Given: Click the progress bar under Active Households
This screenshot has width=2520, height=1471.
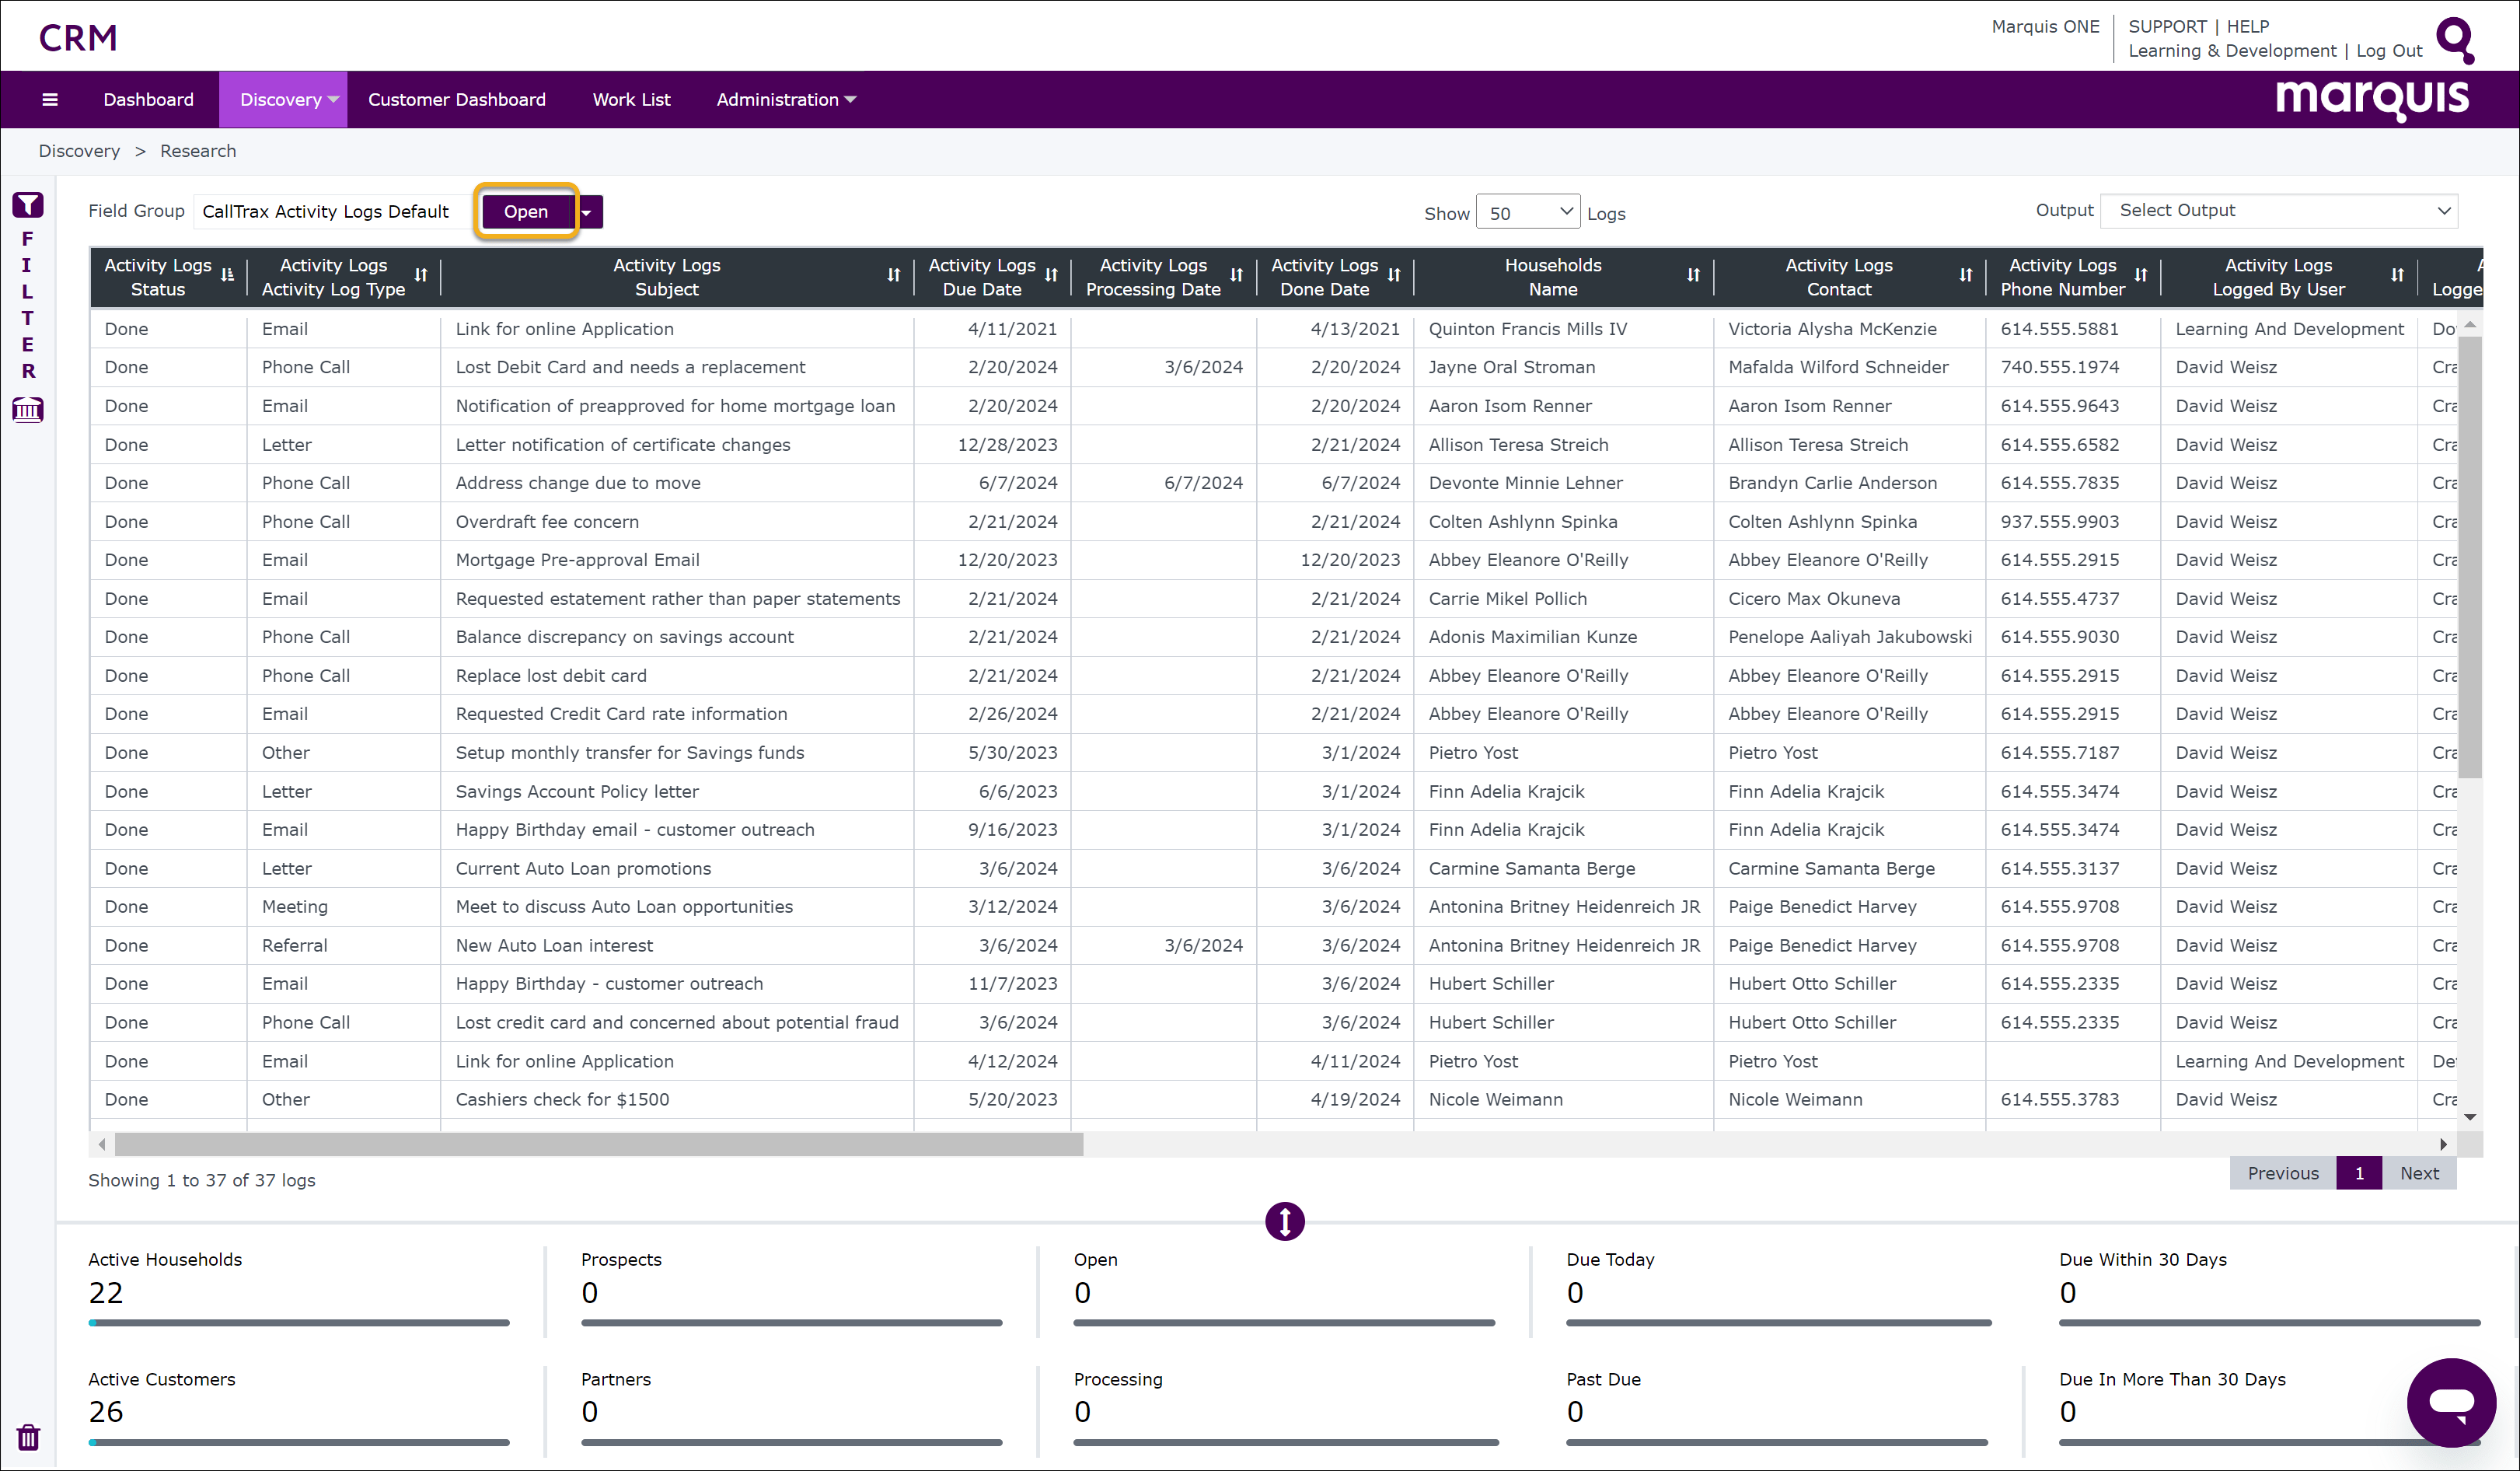Looking at the screenshot, I should (298, 1323).
